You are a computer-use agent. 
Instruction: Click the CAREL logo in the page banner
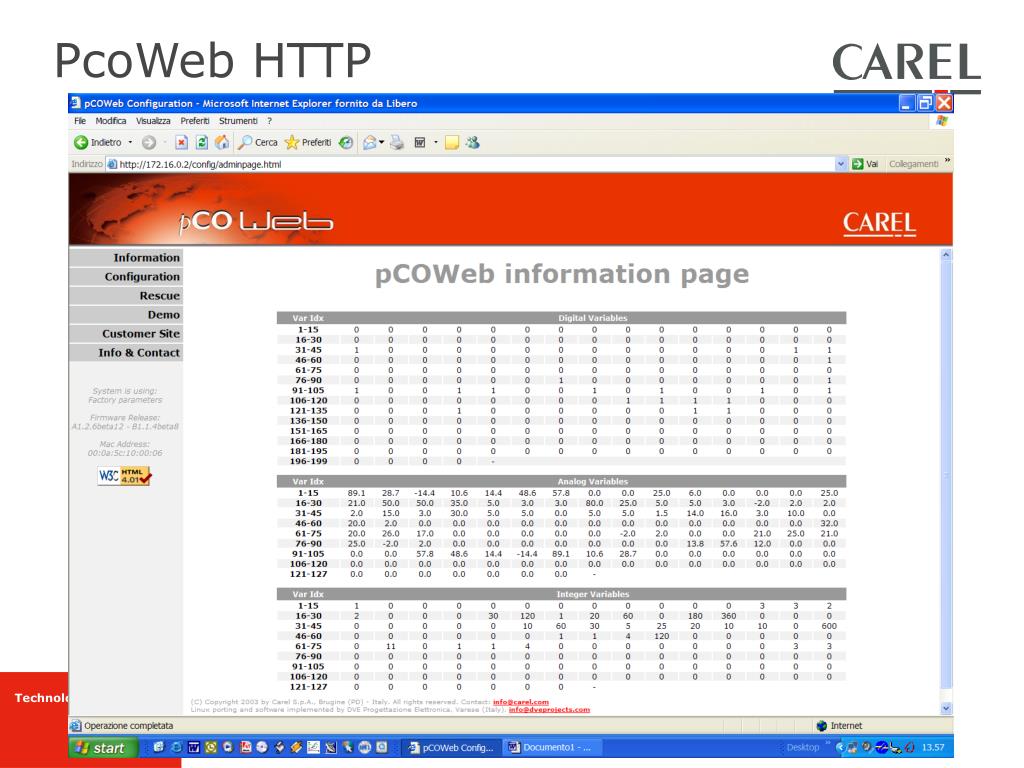[x=879, y=223]
